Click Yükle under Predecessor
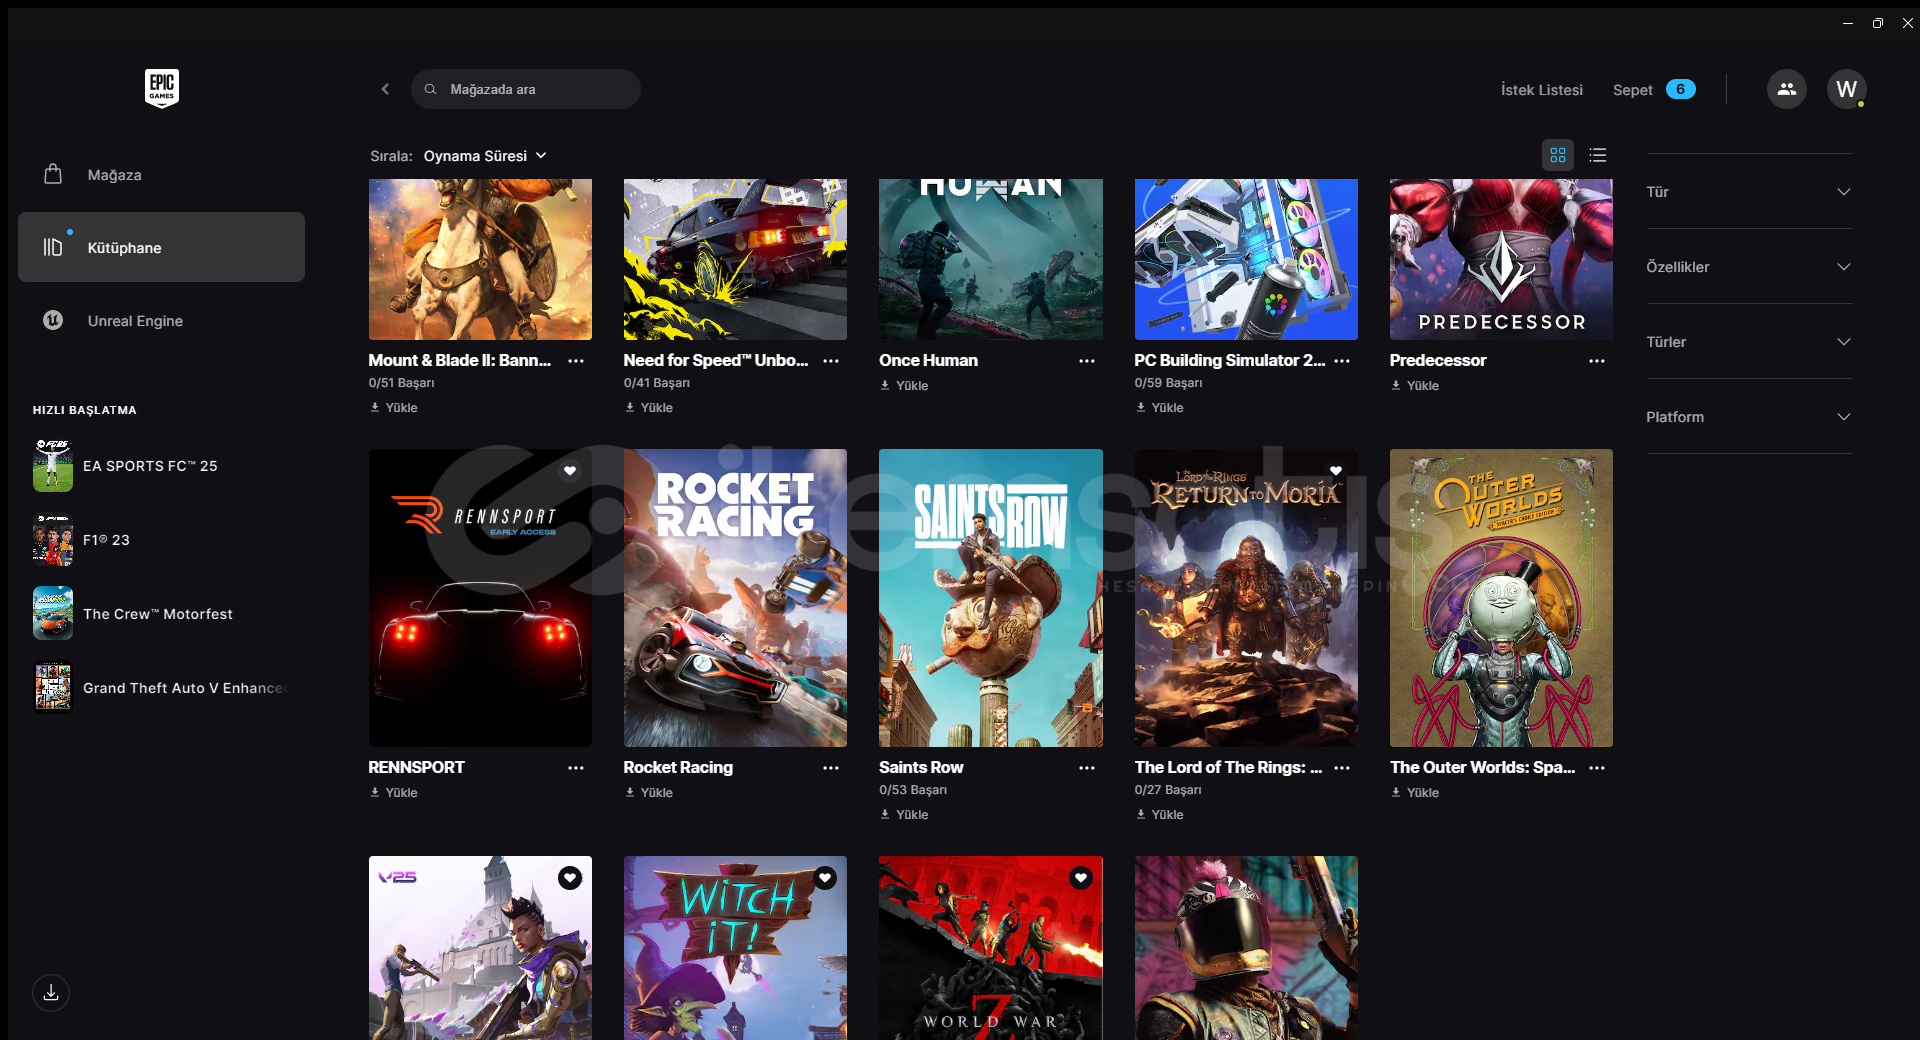This screenshot has height=1040, width=1920. point(1415,386)
